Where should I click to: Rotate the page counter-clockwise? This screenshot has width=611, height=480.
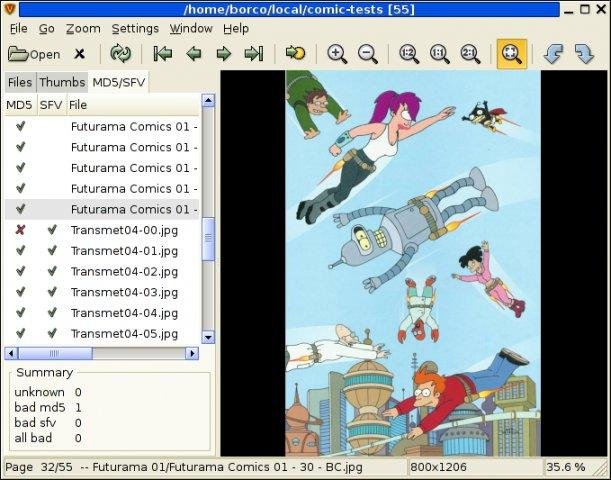coord(553,54)
